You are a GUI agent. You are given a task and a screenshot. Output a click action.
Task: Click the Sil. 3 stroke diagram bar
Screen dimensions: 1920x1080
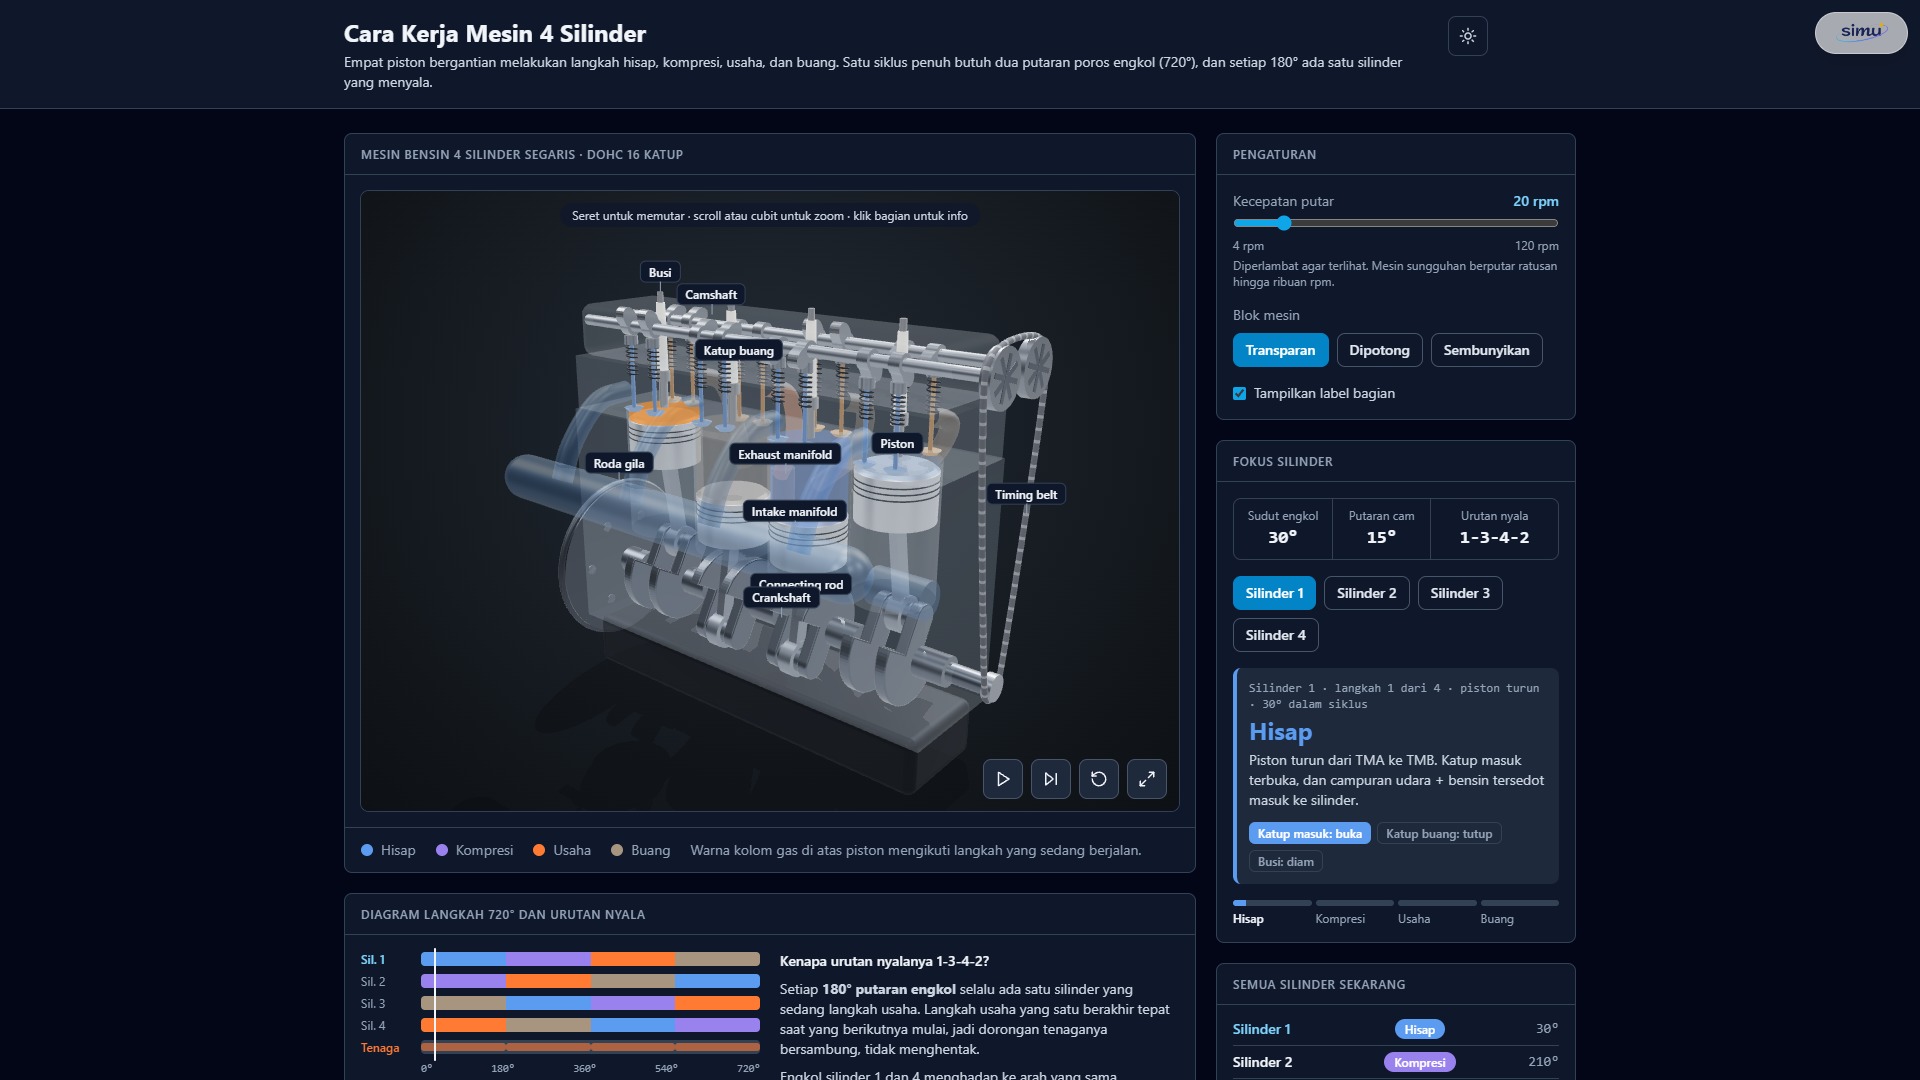tap(590, 1003)
